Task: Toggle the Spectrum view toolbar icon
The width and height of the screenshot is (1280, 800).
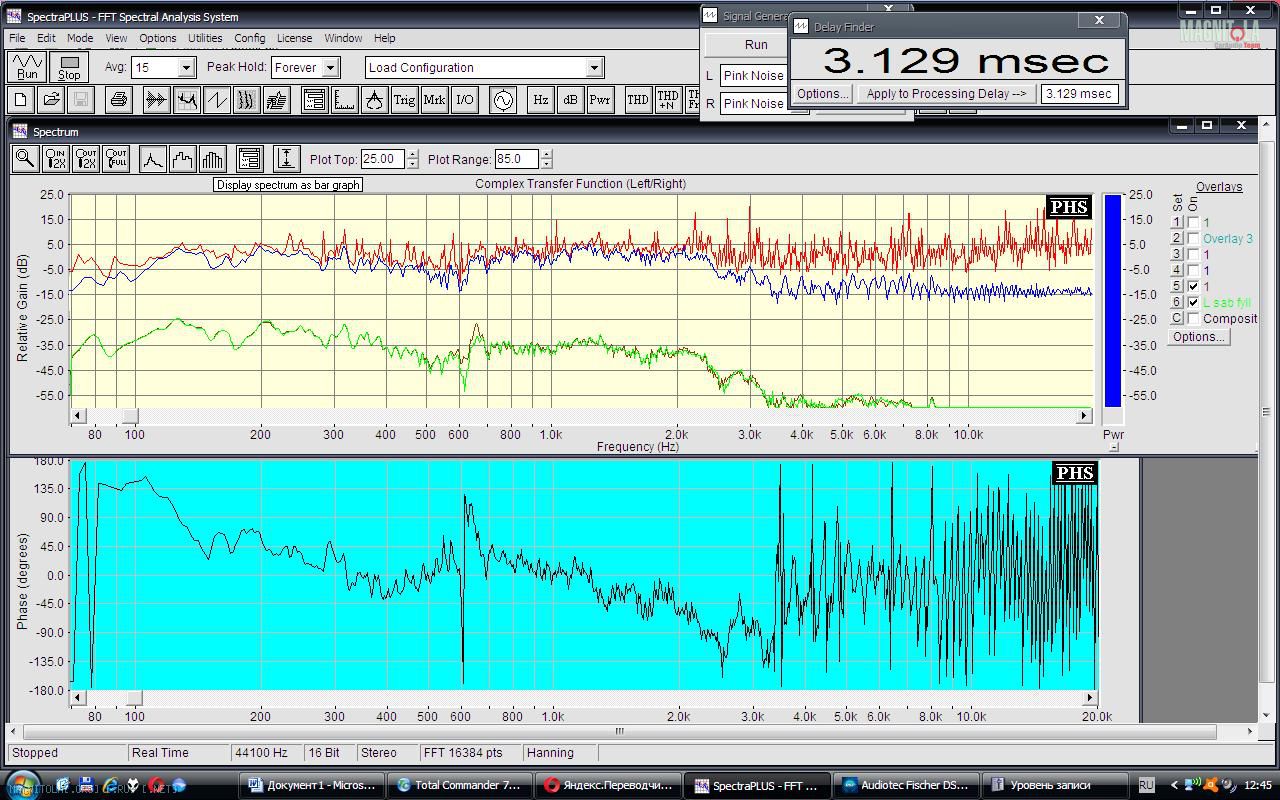Action: [186, 100]
